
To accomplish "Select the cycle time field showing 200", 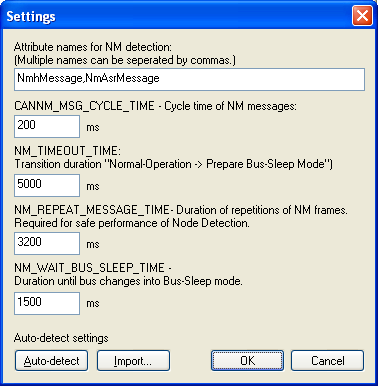I will pyautogui.click(x=47, y=126).
